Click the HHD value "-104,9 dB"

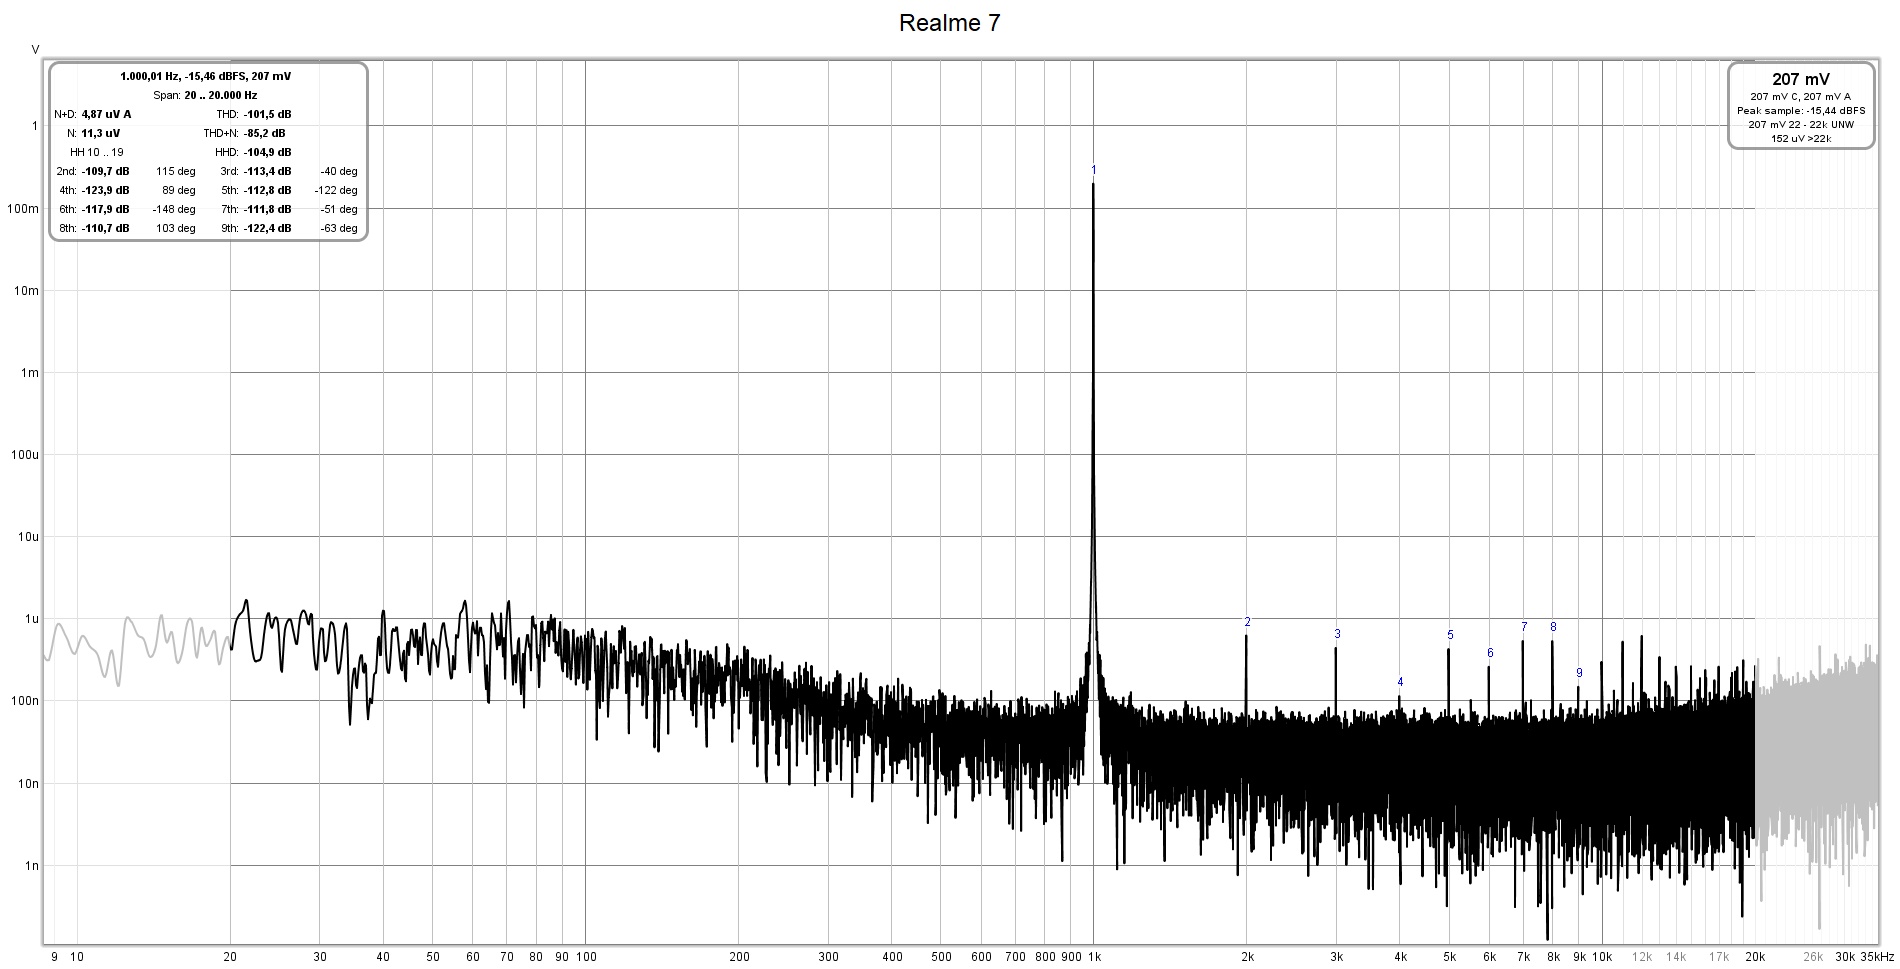pyautogui.click(x=267, y=152)
